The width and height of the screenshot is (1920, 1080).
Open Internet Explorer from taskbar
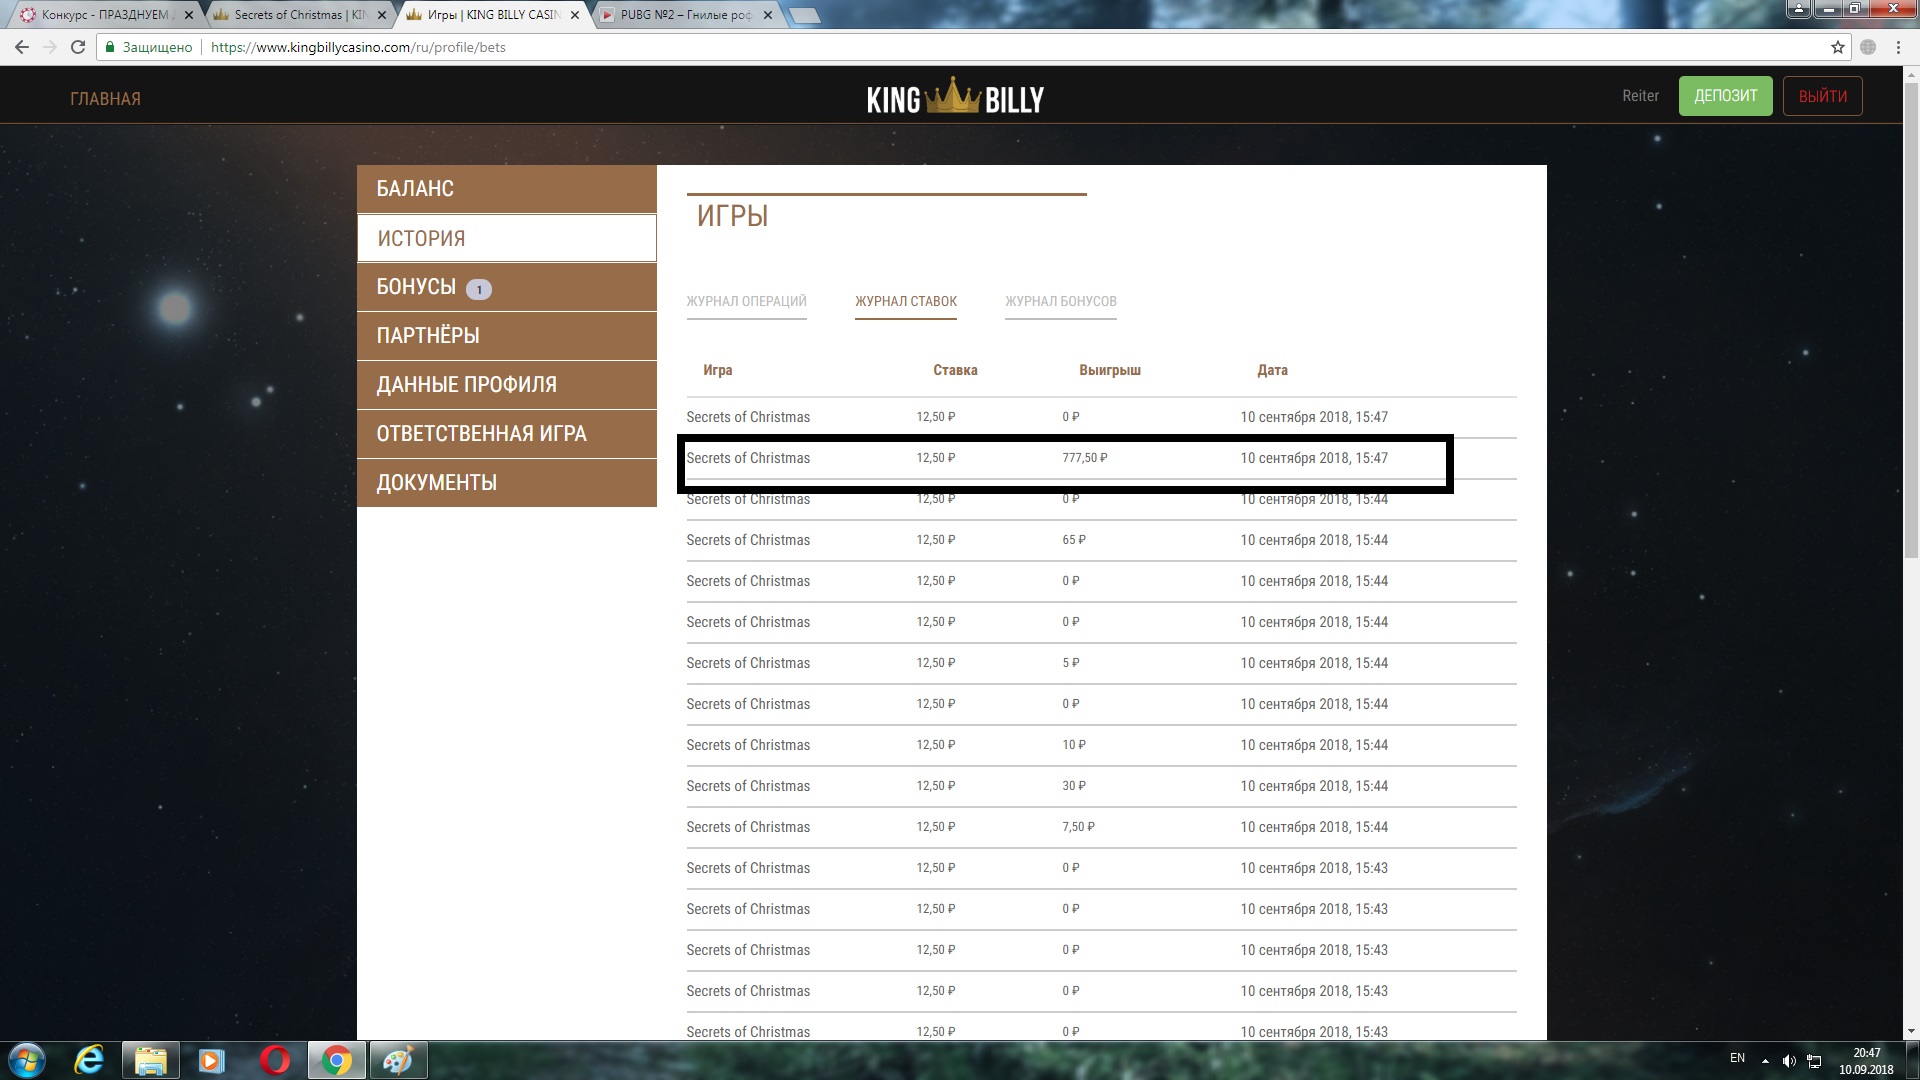coord(90,1060)
